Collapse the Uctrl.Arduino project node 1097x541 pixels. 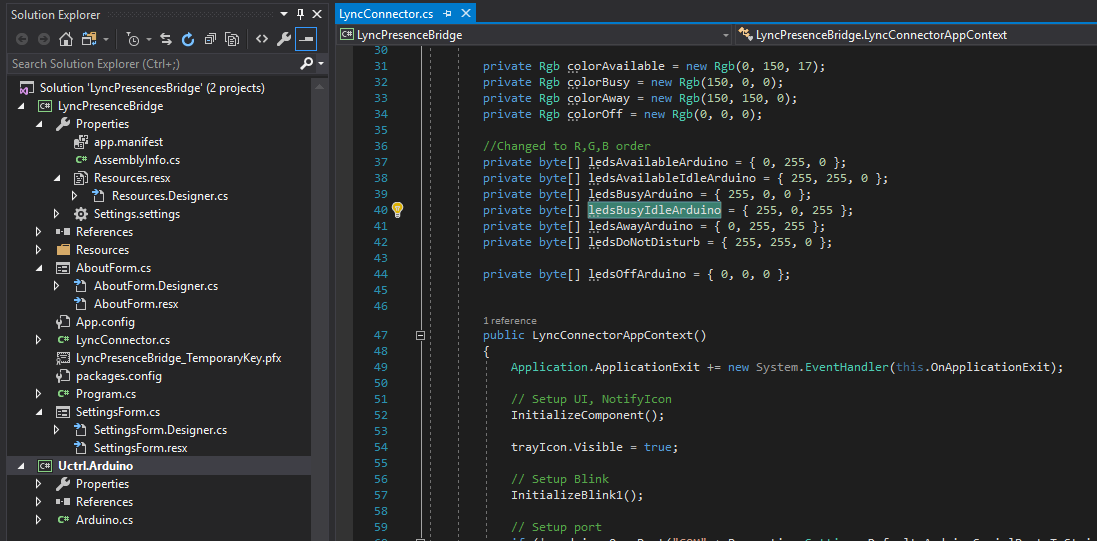(x=21, y=466)
